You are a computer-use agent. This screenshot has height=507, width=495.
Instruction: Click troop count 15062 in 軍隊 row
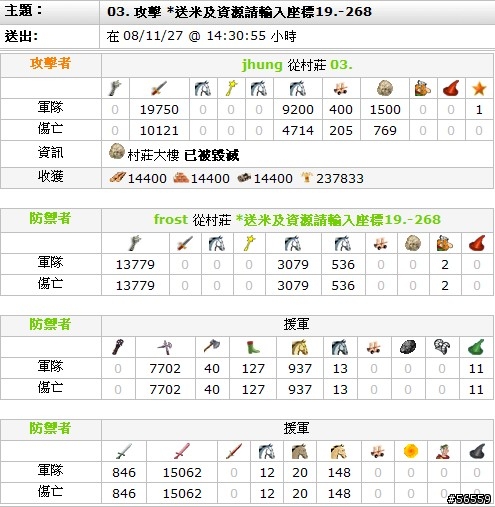[x=182, y=472]
